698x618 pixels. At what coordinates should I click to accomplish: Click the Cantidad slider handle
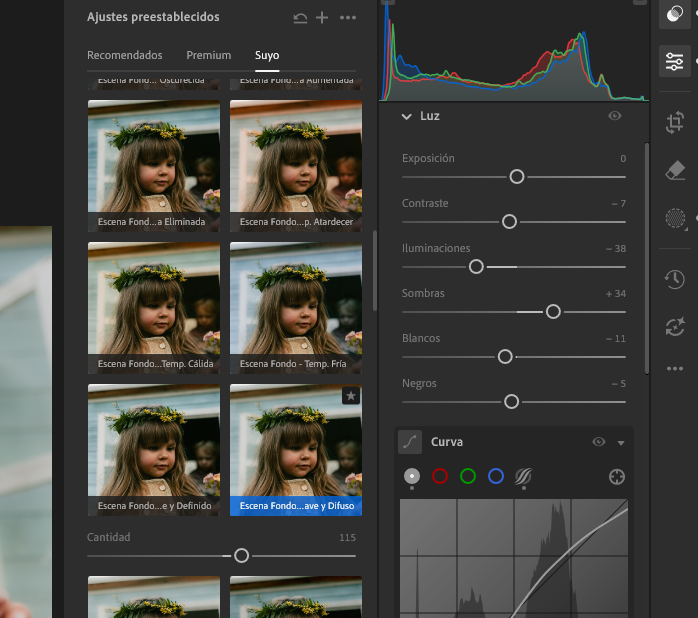pyautogui.click(x=241, y=555)
